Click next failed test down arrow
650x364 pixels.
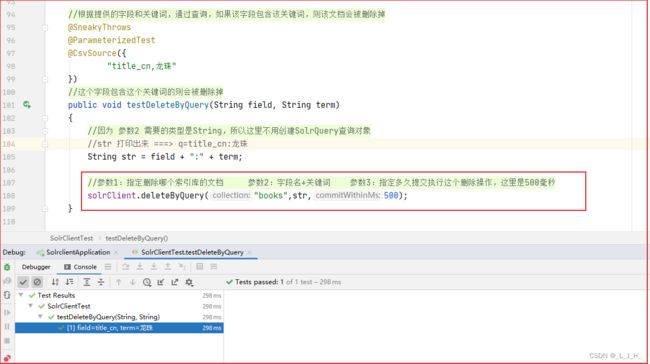(133, 282)
